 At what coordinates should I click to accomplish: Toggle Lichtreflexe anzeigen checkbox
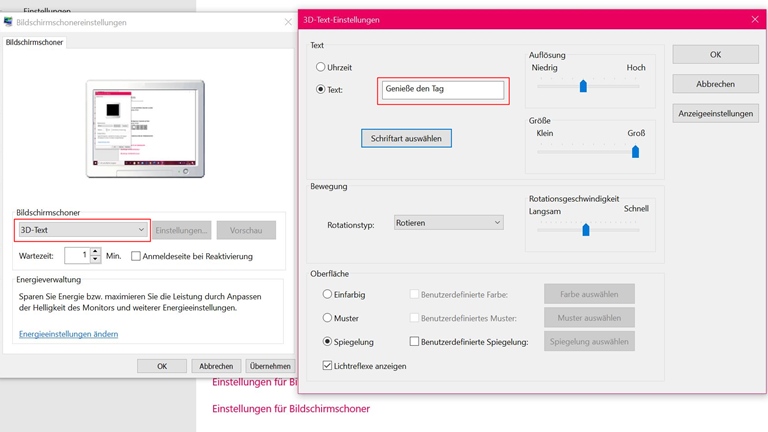tap(328, 366)
